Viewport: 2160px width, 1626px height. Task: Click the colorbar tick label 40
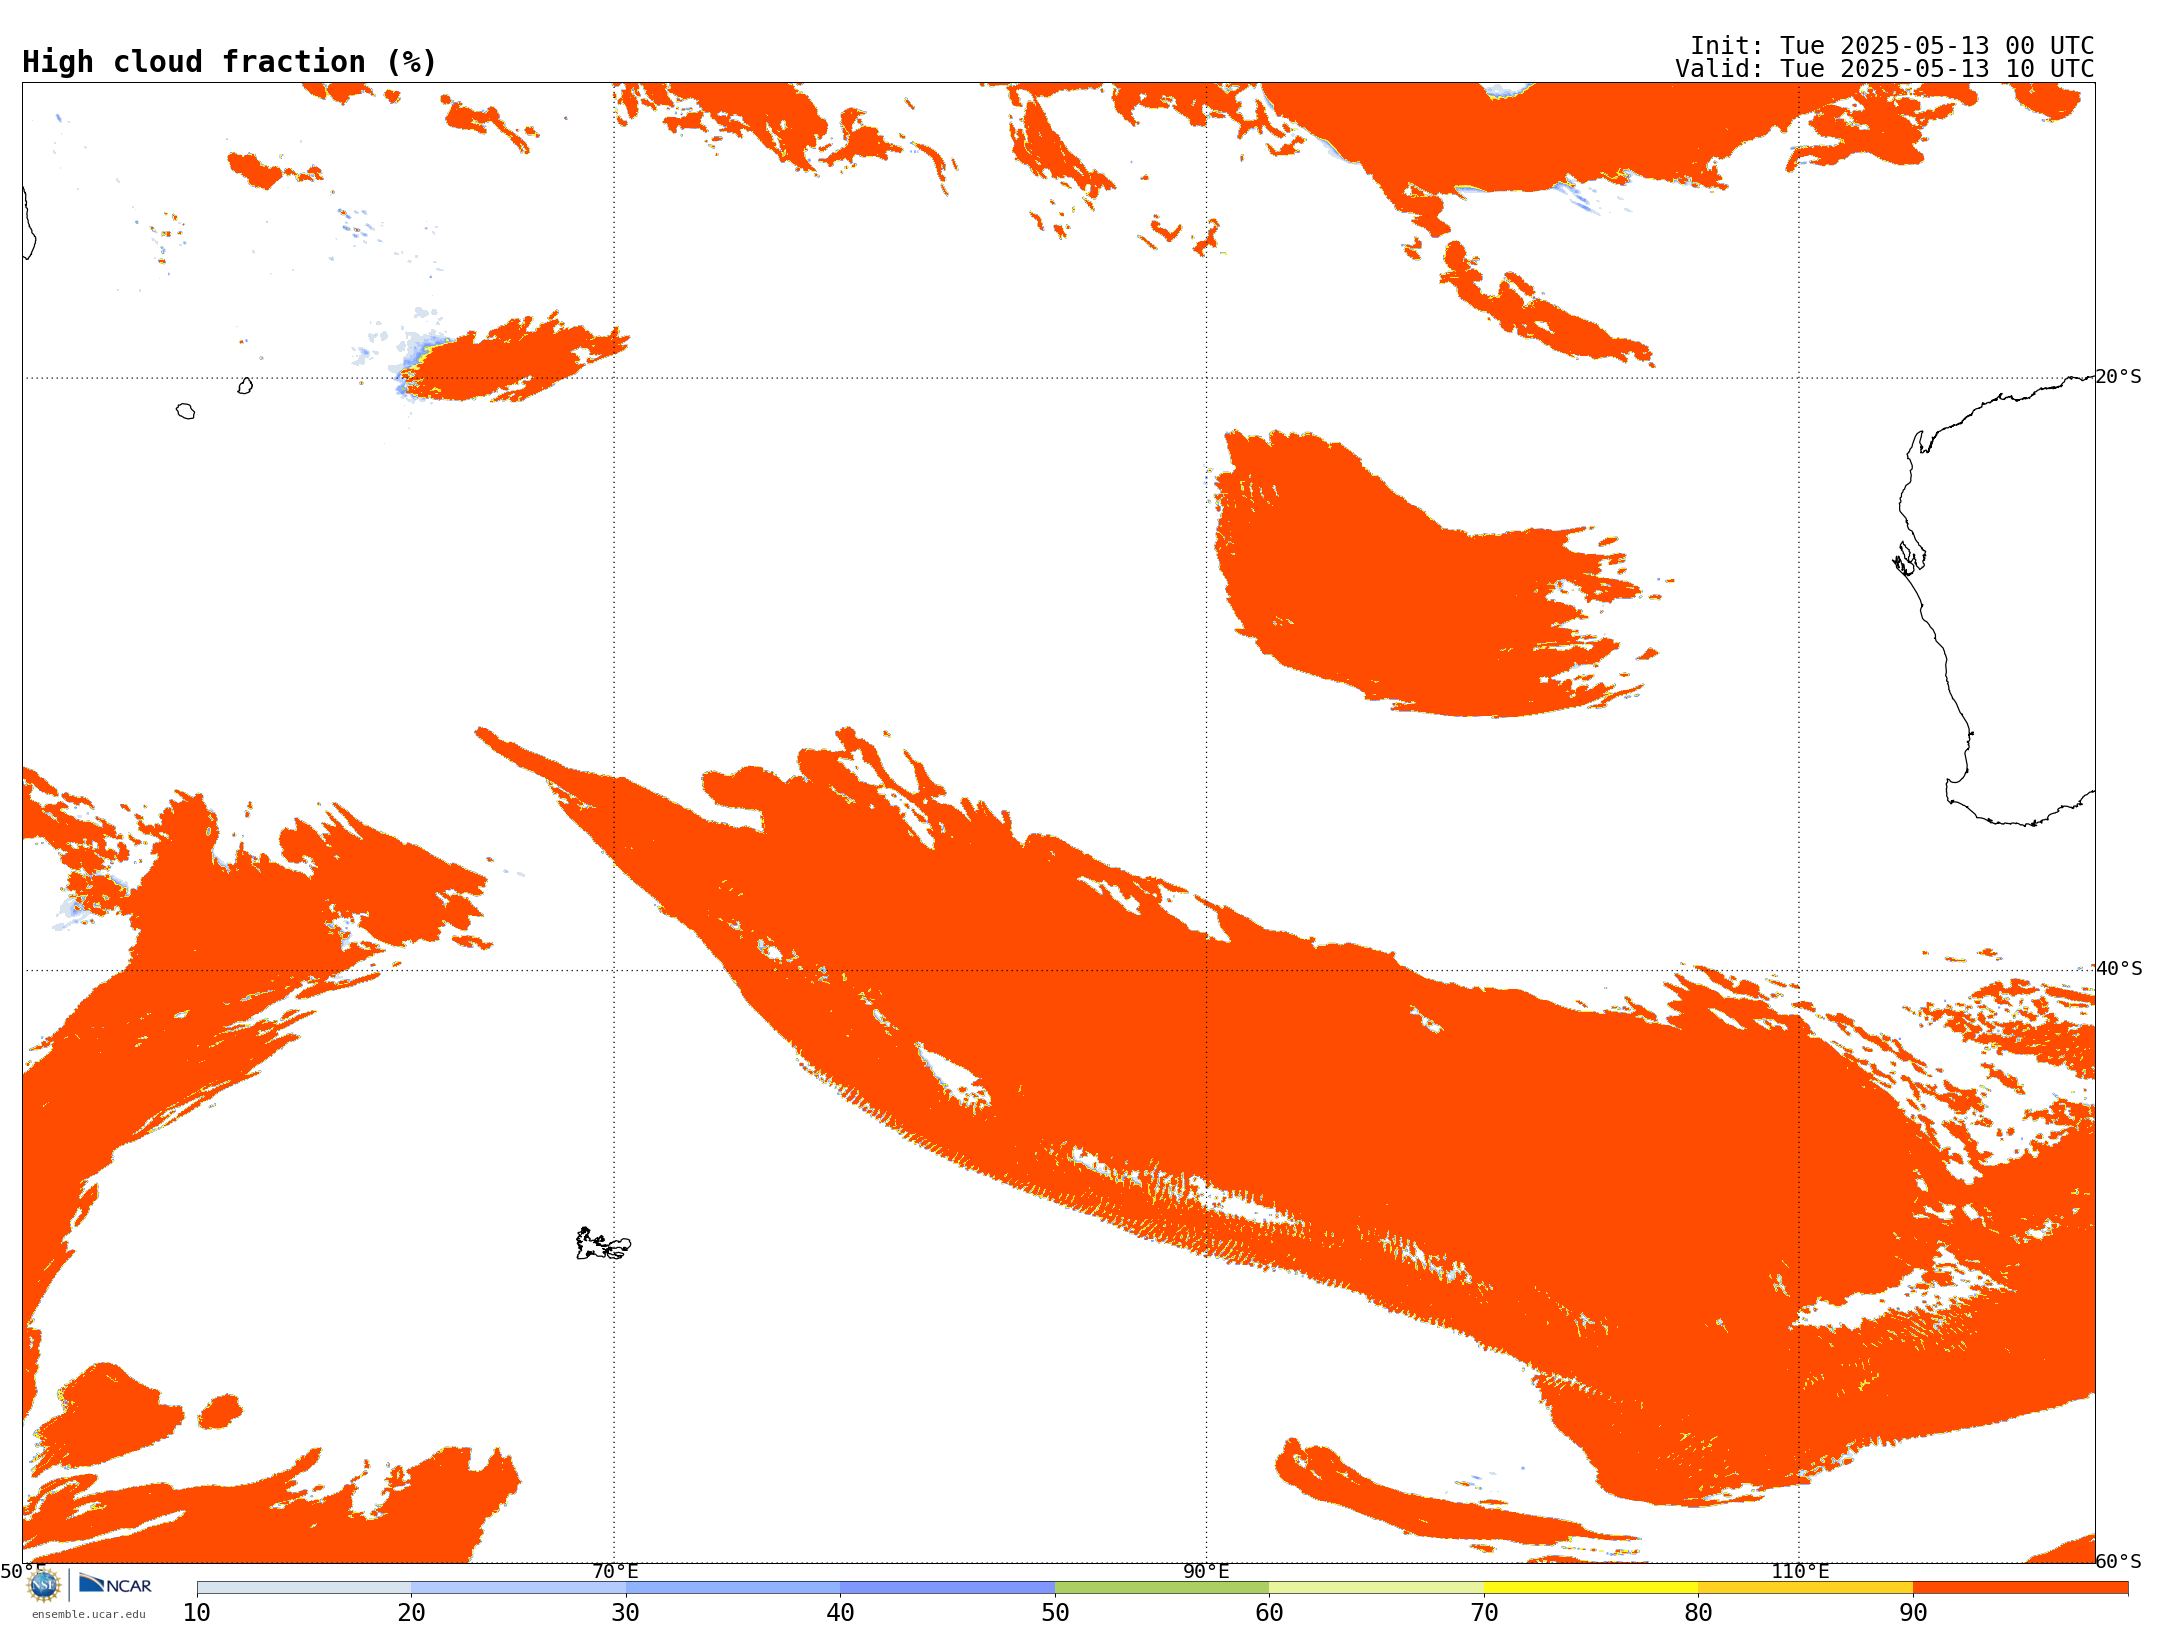point(840,1613)
